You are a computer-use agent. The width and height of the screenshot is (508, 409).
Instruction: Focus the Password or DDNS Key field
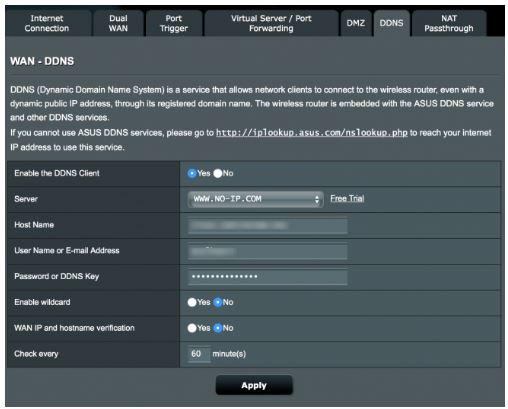coord(267,277)
